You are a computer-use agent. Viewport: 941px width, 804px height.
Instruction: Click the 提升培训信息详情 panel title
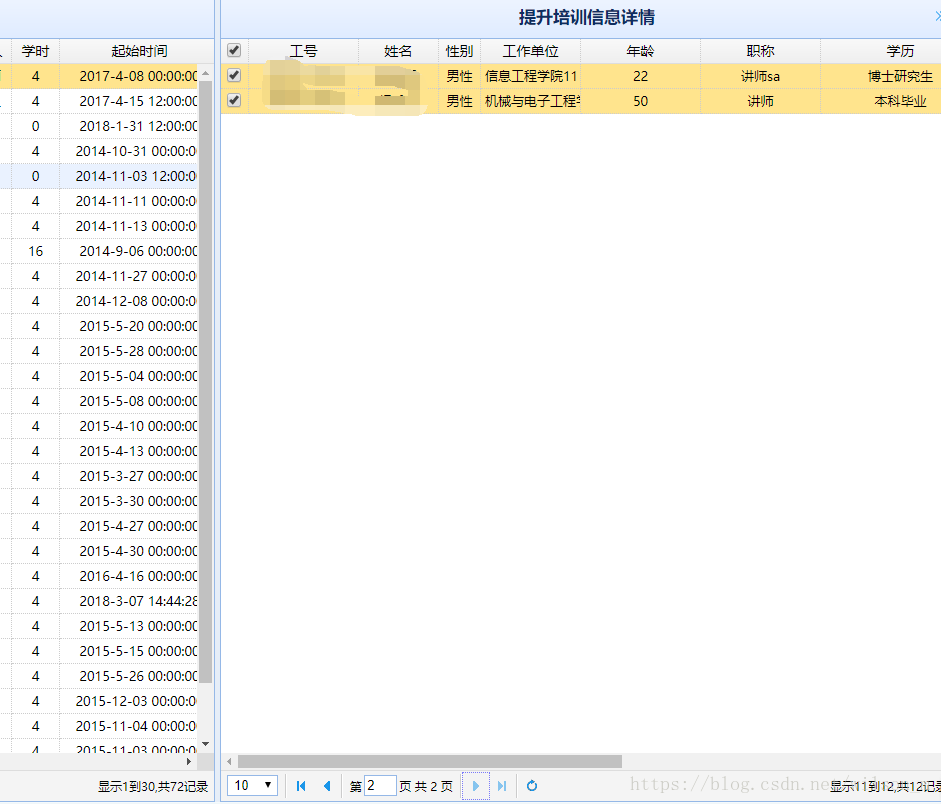[586, 17]
